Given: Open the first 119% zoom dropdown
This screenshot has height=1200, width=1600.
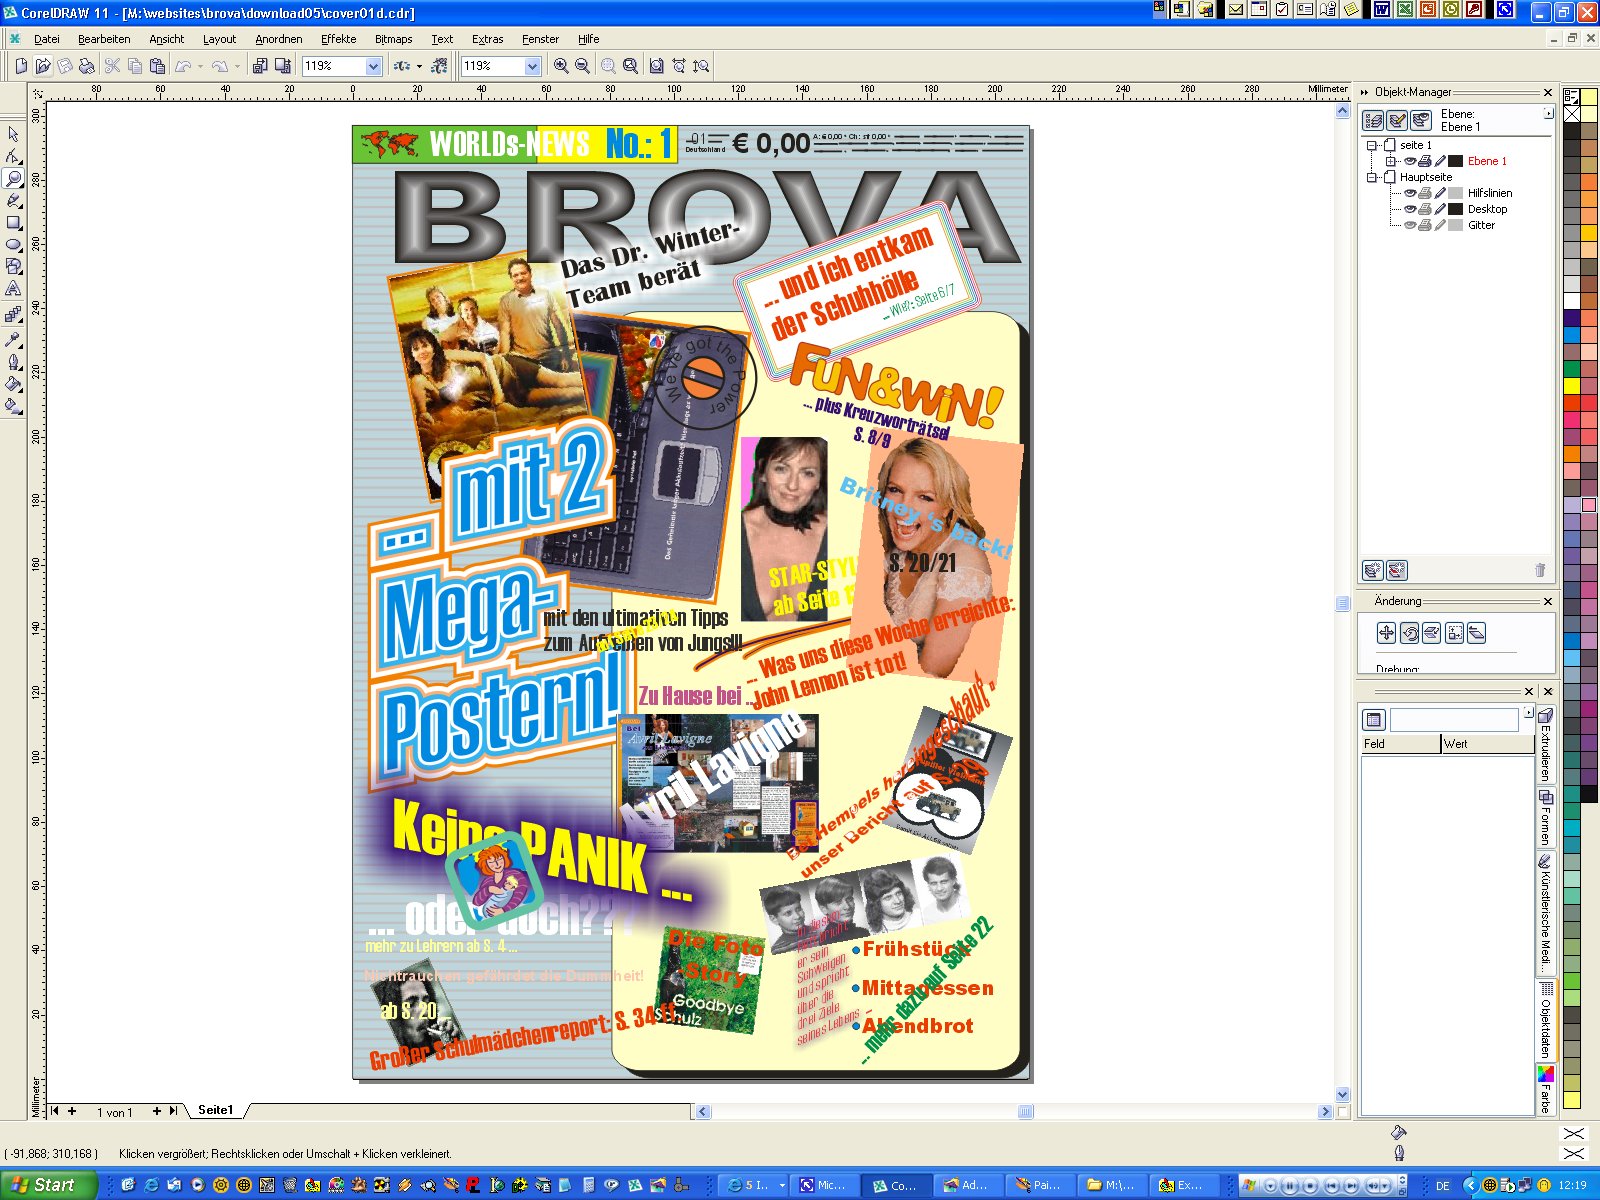Looking at the screenshot, I should coord(373,66).
